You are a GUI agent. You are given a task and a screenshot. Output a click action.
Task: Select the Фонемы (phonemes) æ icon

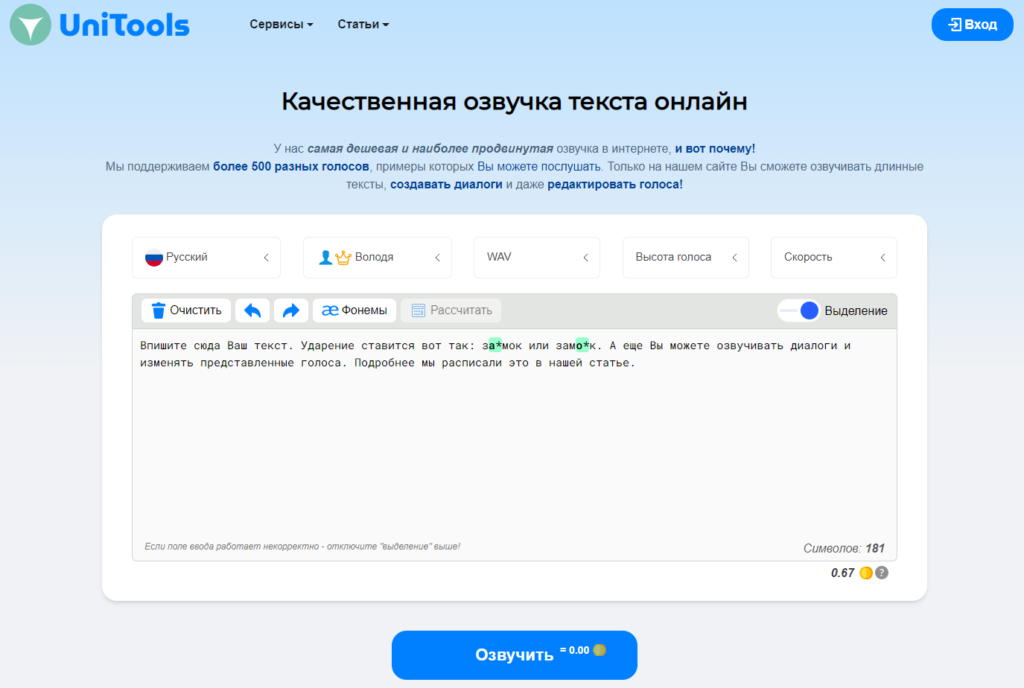[x=329, y=310]
